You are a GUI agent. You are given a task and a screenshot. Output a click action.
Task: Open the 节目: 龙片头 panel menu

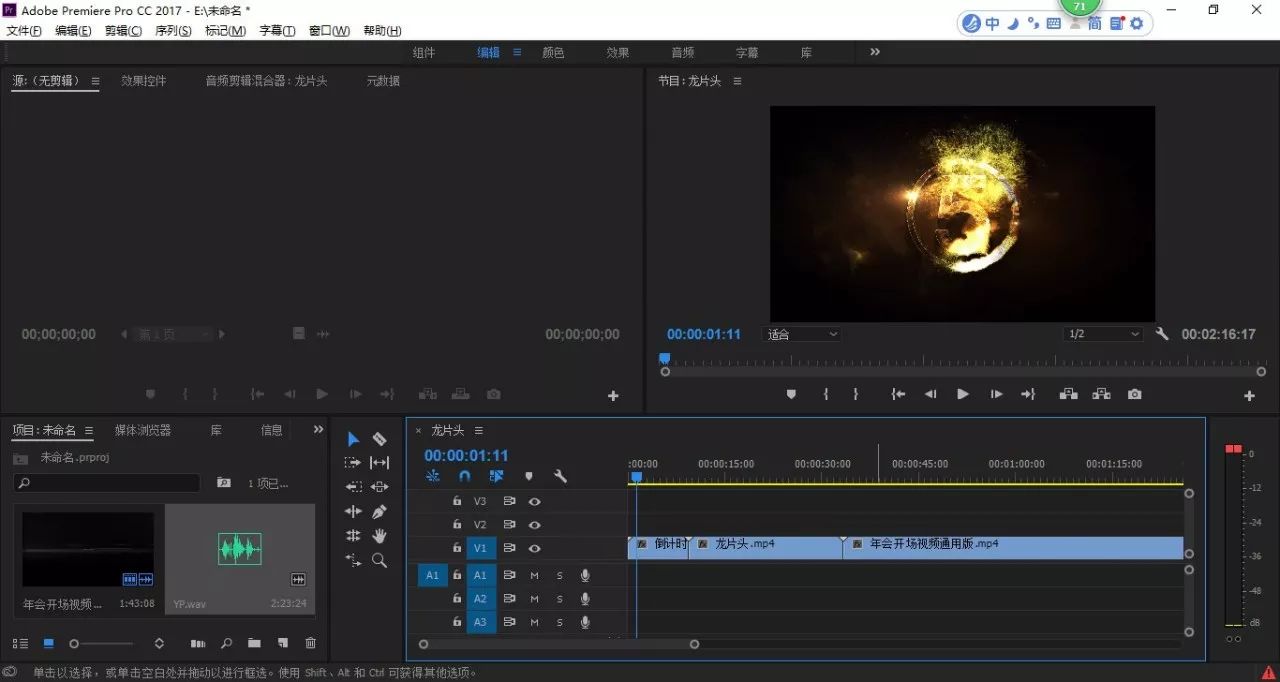[737, 81]
